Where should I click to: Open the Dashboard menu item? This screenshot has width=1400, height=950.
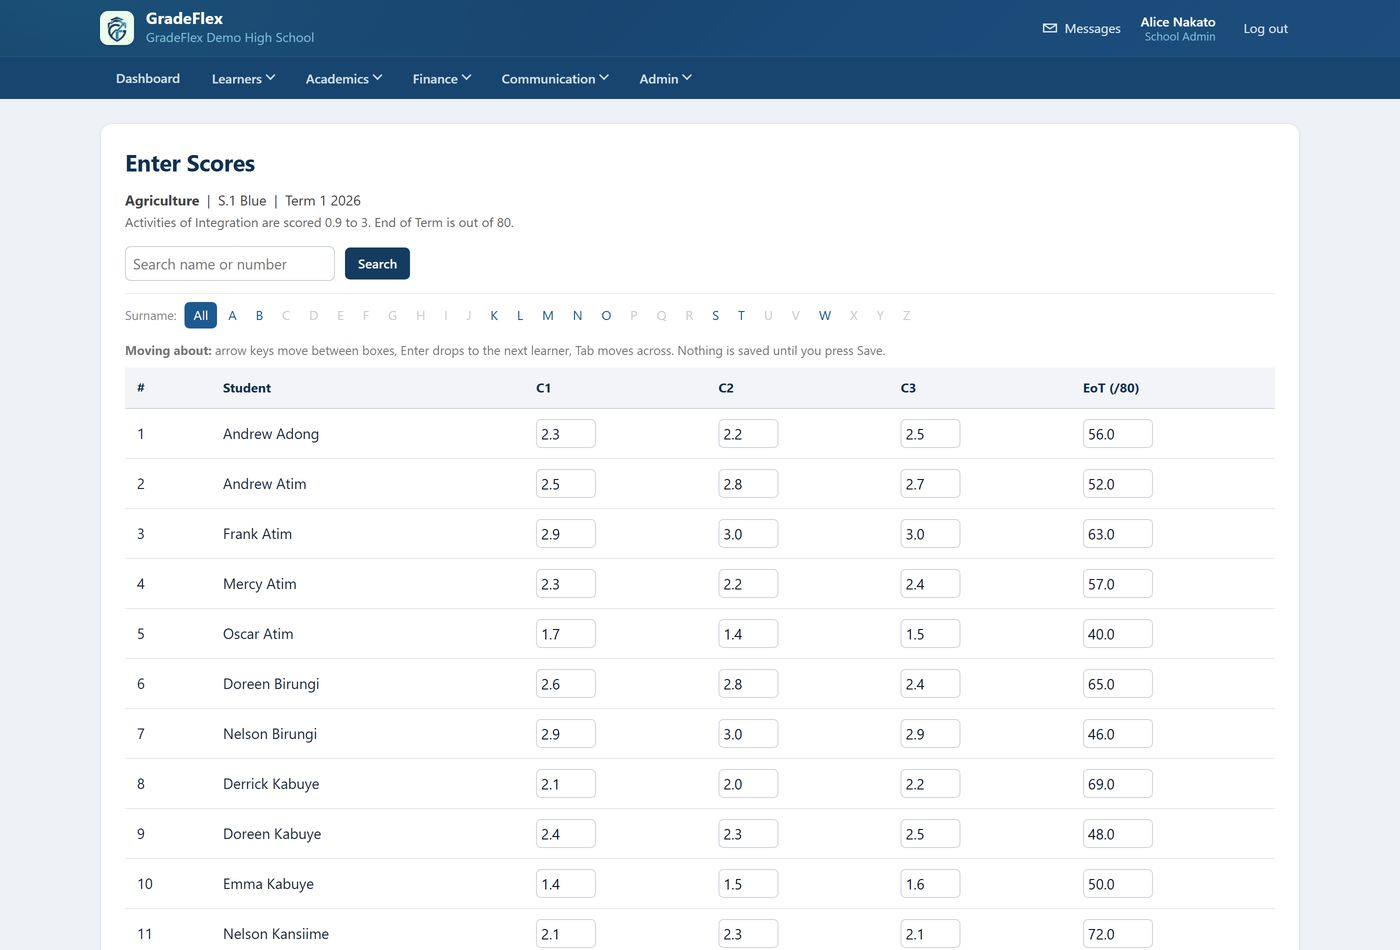(148, 78)
